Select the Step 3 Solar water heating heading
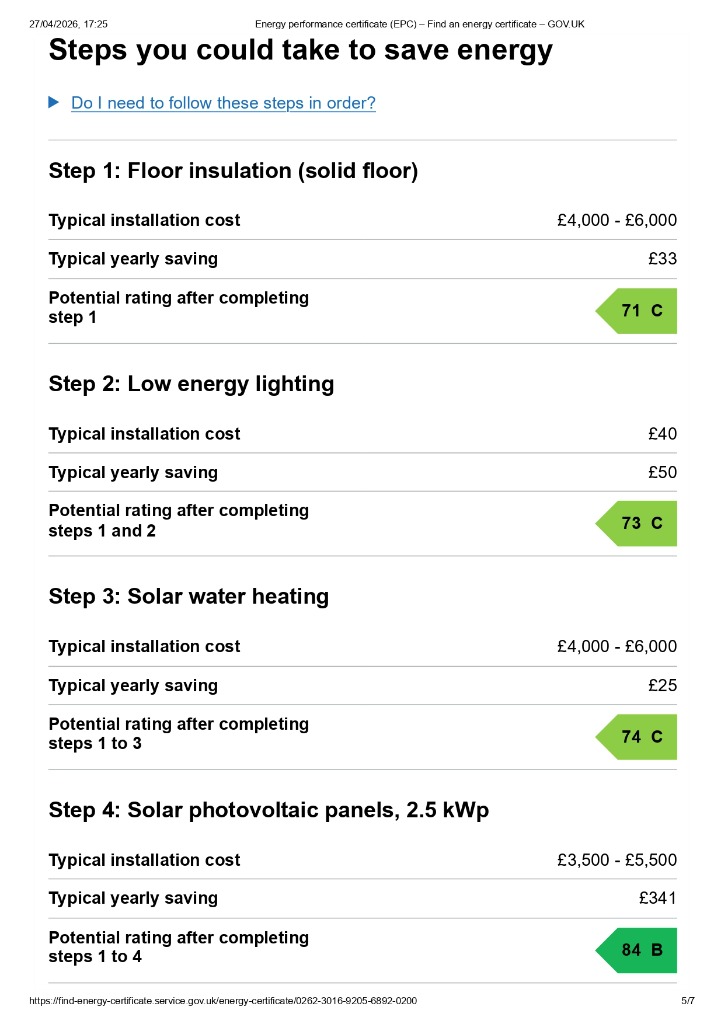This screenshot has height=1024, width=723. [189, 597]
